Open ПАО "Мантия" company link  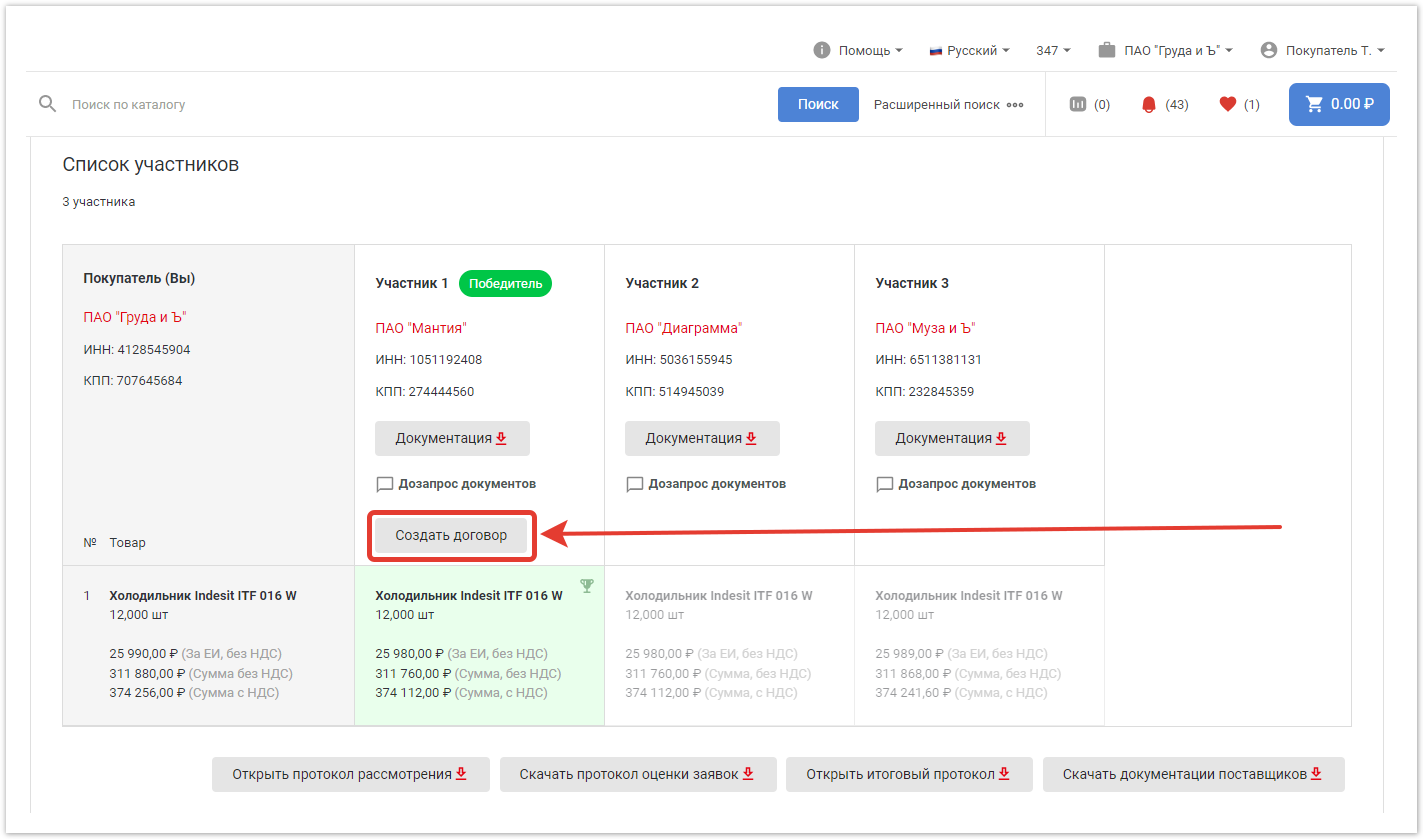421,328
